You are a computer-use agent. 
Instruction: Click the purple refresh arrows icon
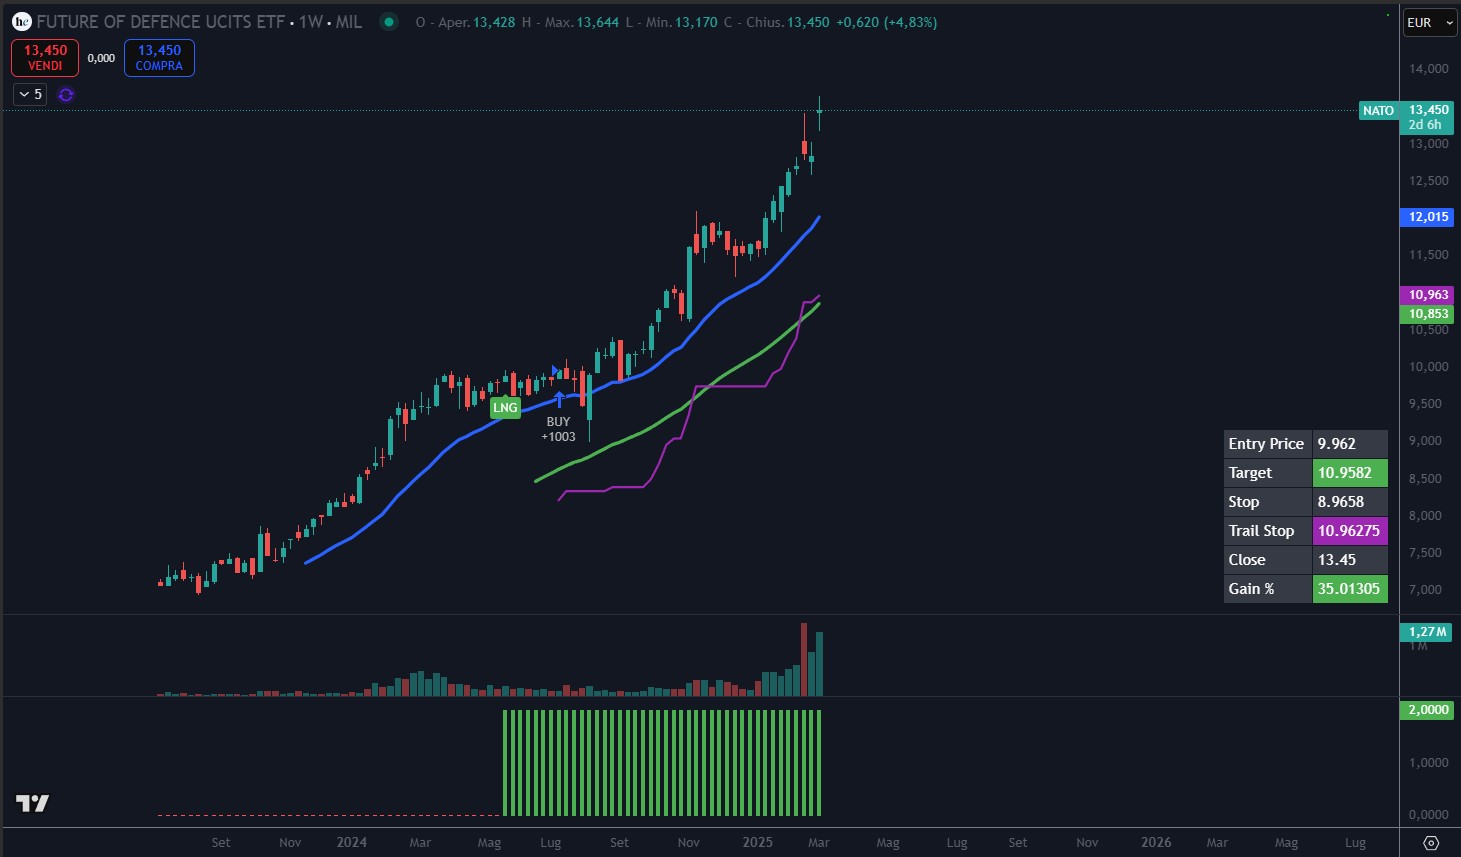[66, 94]
